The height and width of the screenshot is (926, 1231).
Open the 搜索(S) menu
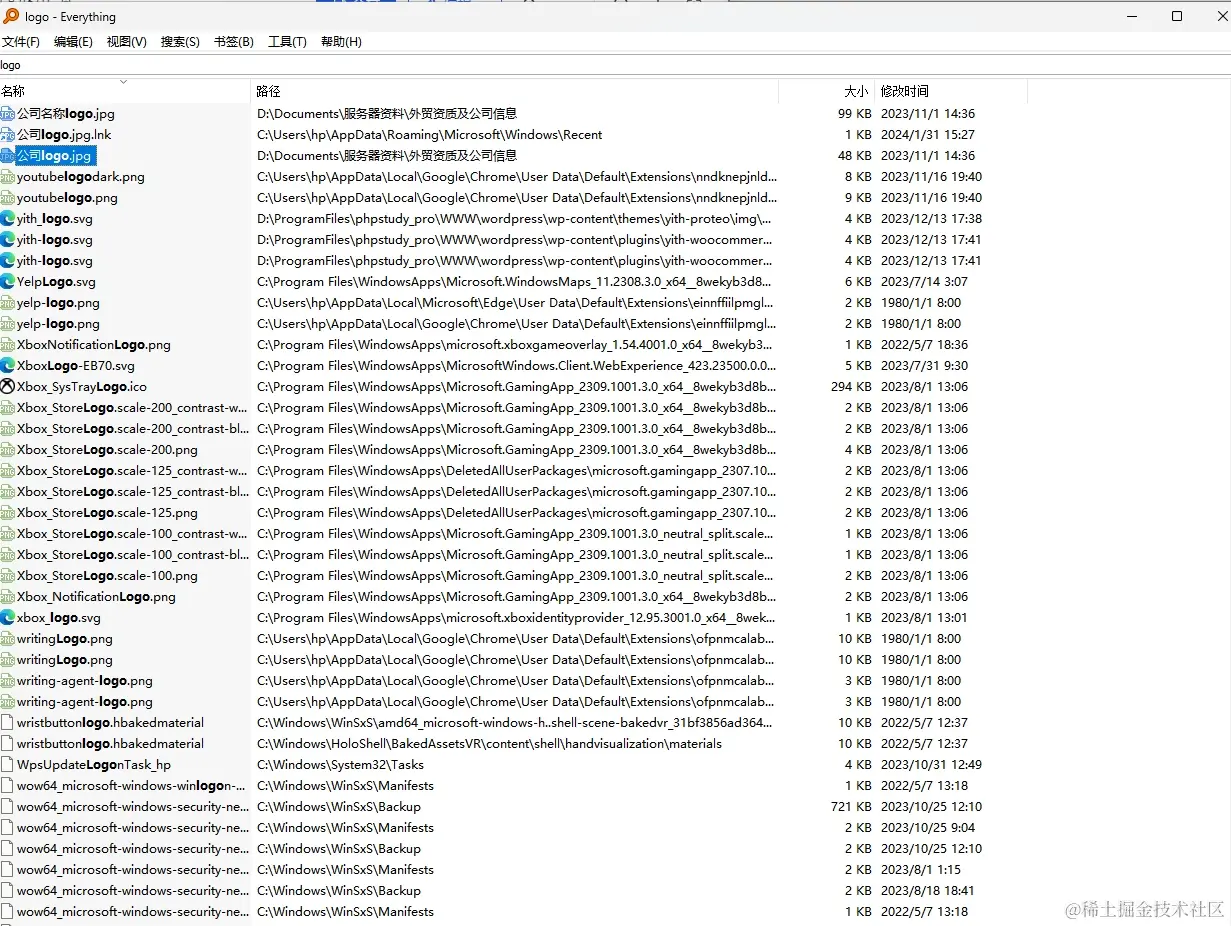[x=180, y=42]
